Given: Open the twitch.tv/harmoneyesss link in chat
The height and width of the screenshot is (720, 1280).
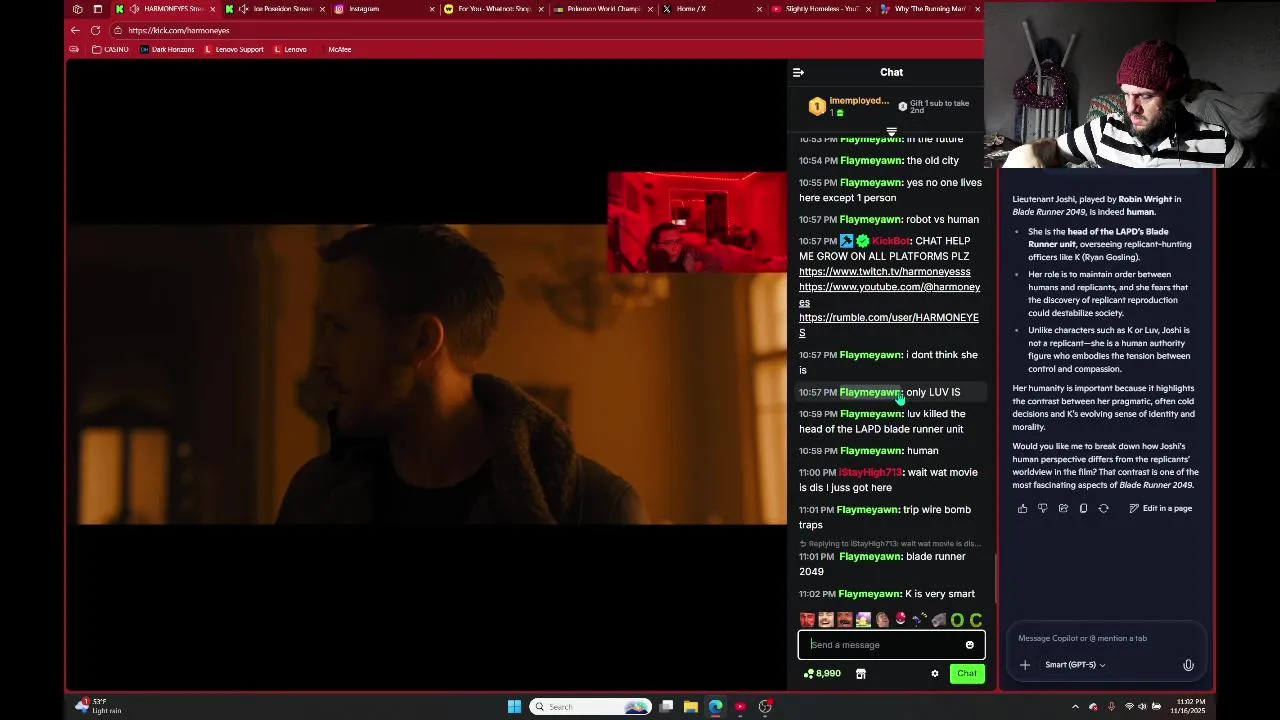Looking at the screenshot, I should tap(884, 271).
